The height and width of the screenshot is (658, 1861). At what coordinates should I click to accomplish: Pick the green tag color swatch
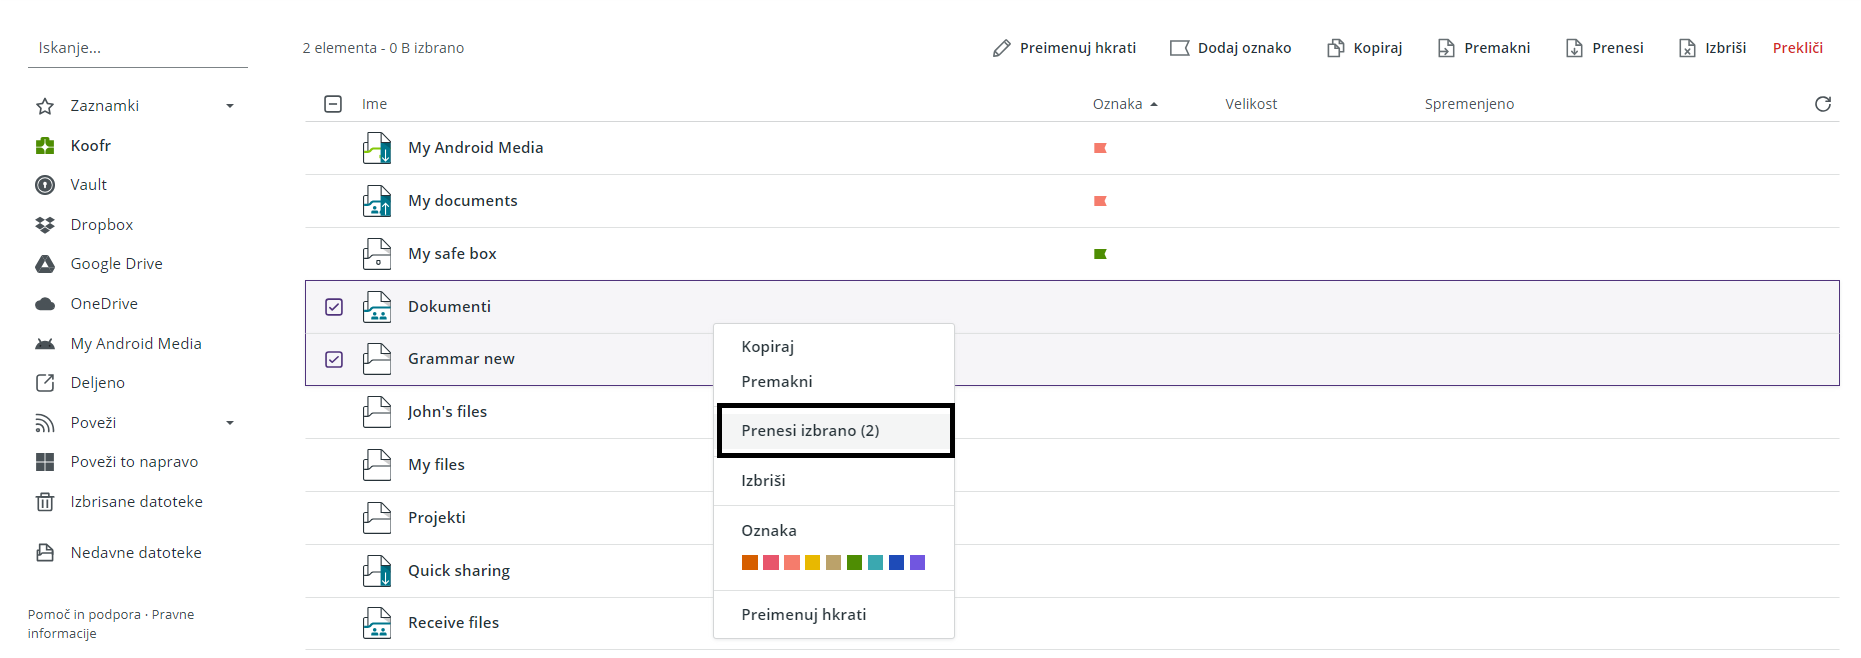854,563
